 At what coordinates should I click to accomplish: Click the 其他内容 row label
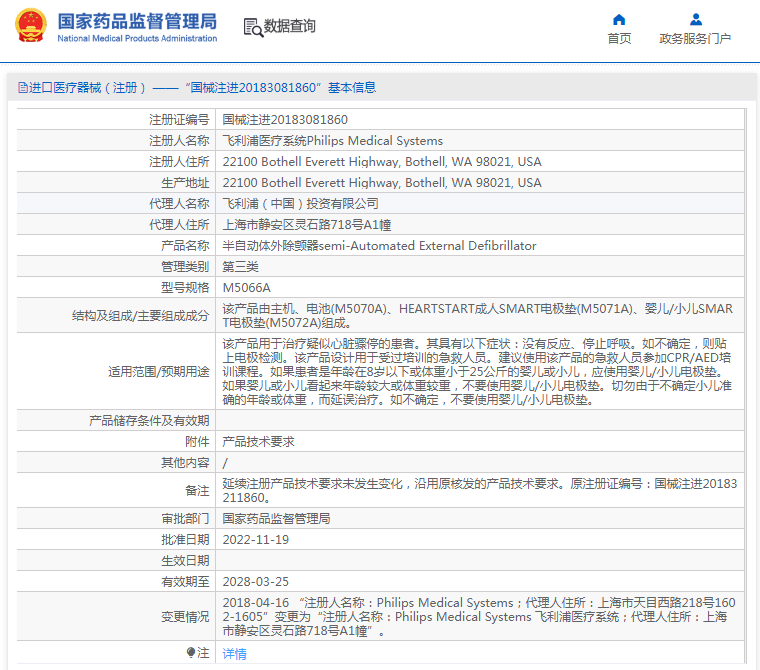185,463
